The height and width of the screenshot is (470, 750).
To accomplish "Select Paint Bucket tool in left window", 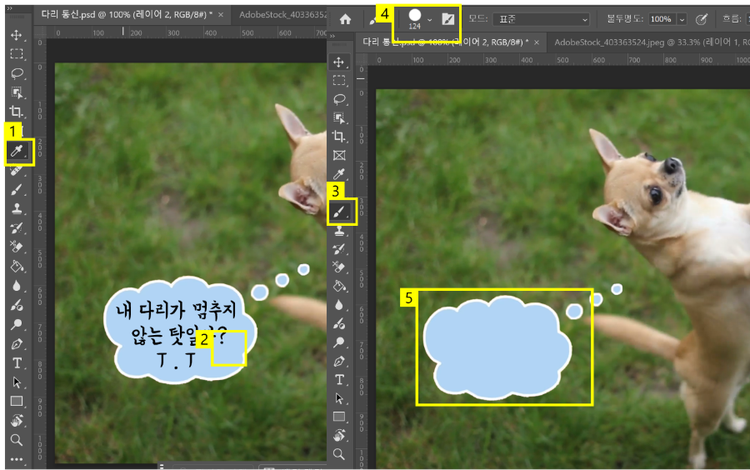I will click(x=17, y=266).
